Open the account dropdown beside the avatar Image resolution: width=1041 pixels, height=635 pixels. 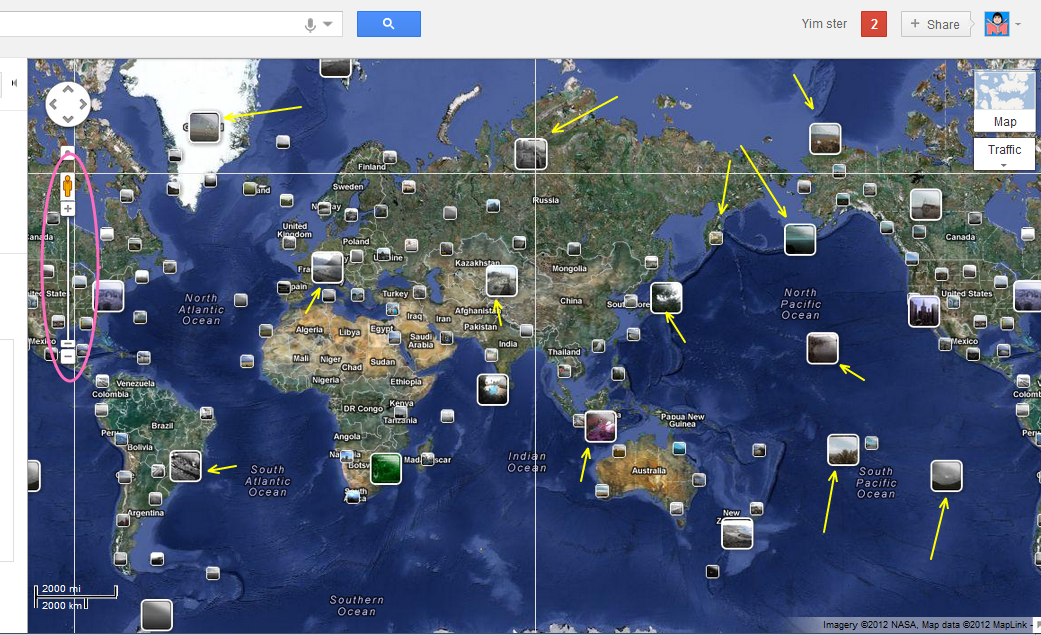1017,26
